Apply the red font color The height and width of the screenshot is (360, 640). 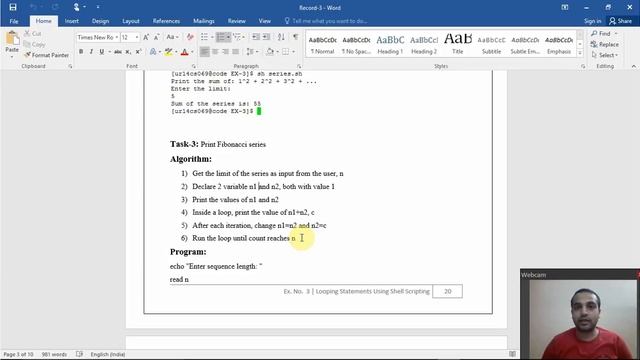pyautogui.click(x=184, y=52)
